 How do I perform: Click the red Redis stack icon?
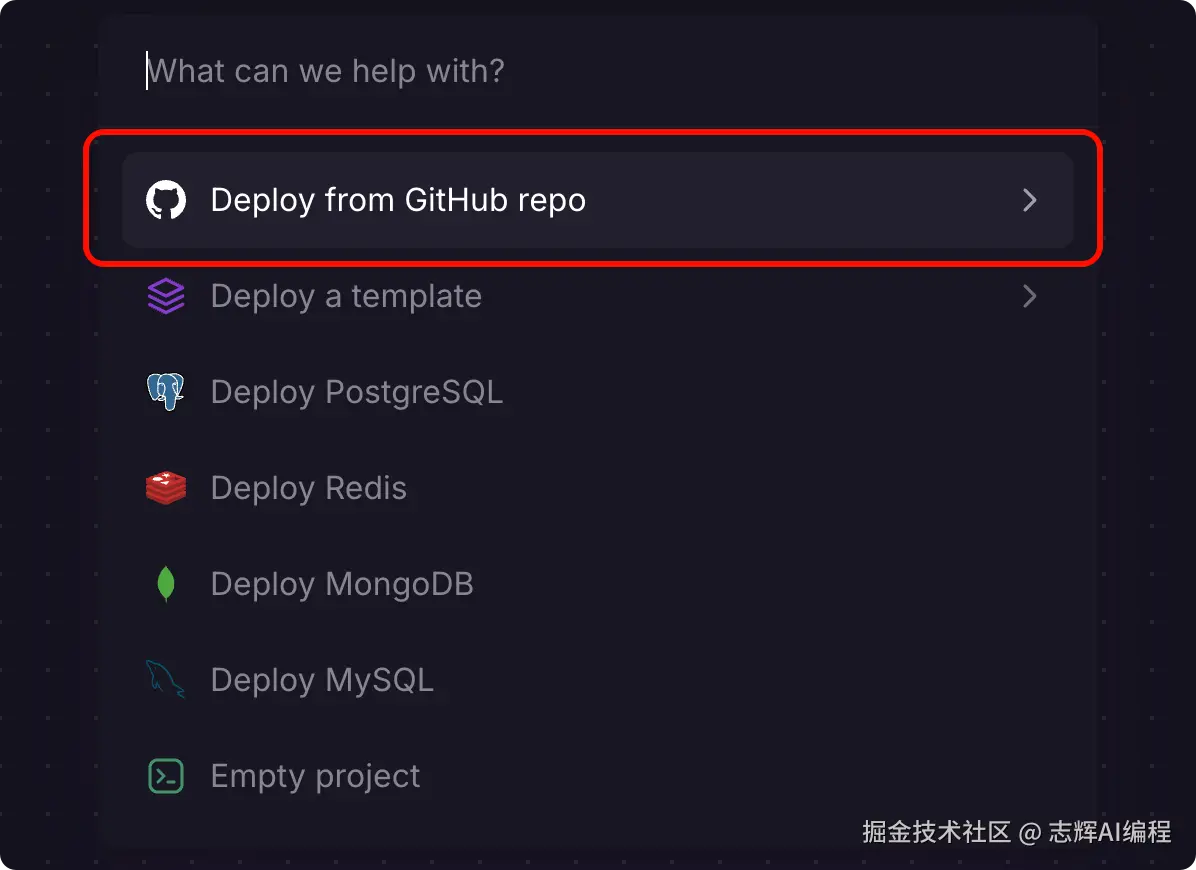pos(166,488)
